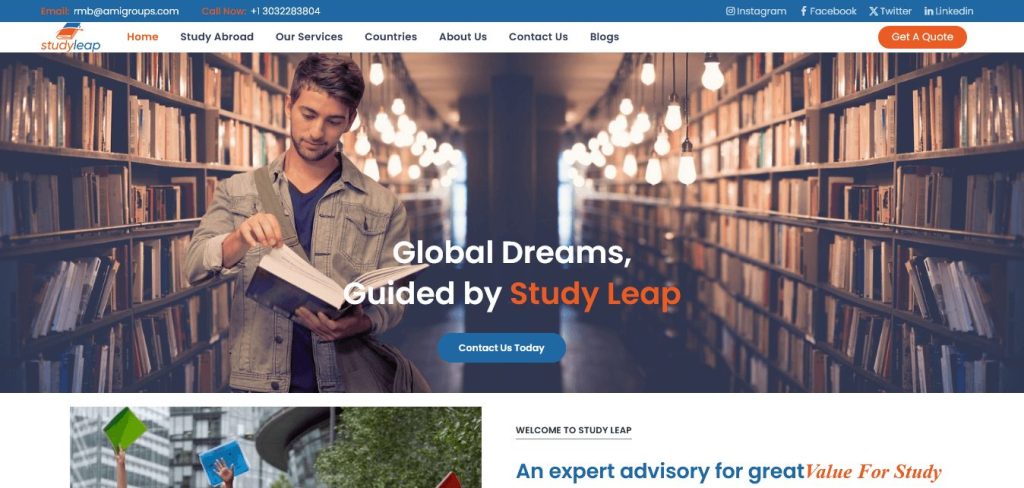Viewport: 1024px width, 488px height.
Task: Open the Countries menu
Action: 391,37
